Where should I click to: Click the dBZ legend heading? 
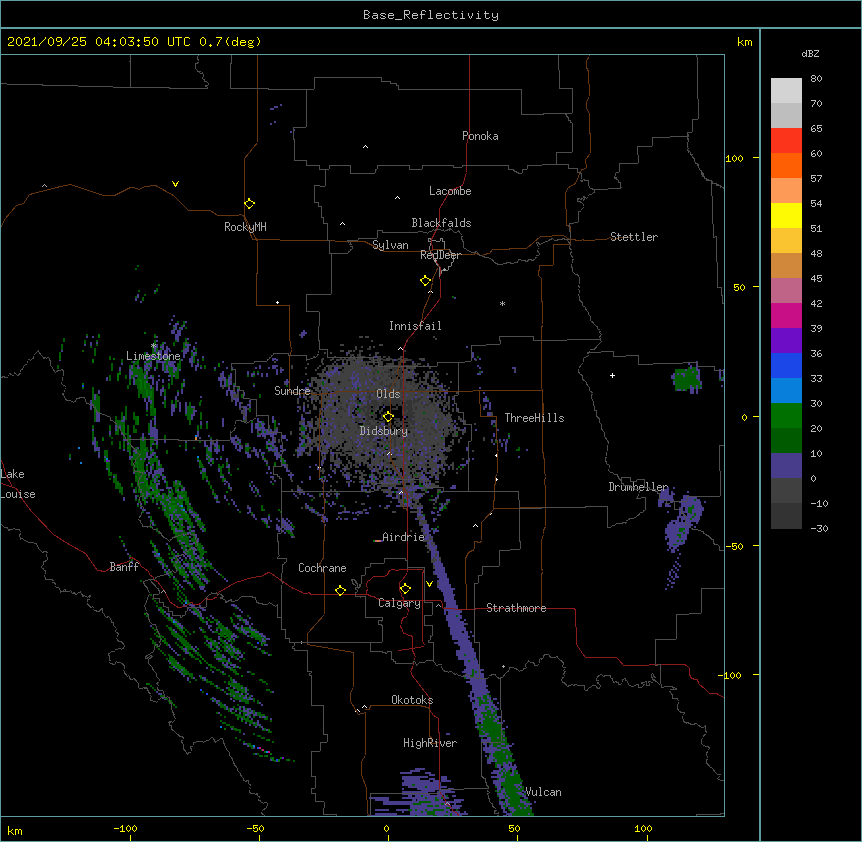tap(810, 53)
